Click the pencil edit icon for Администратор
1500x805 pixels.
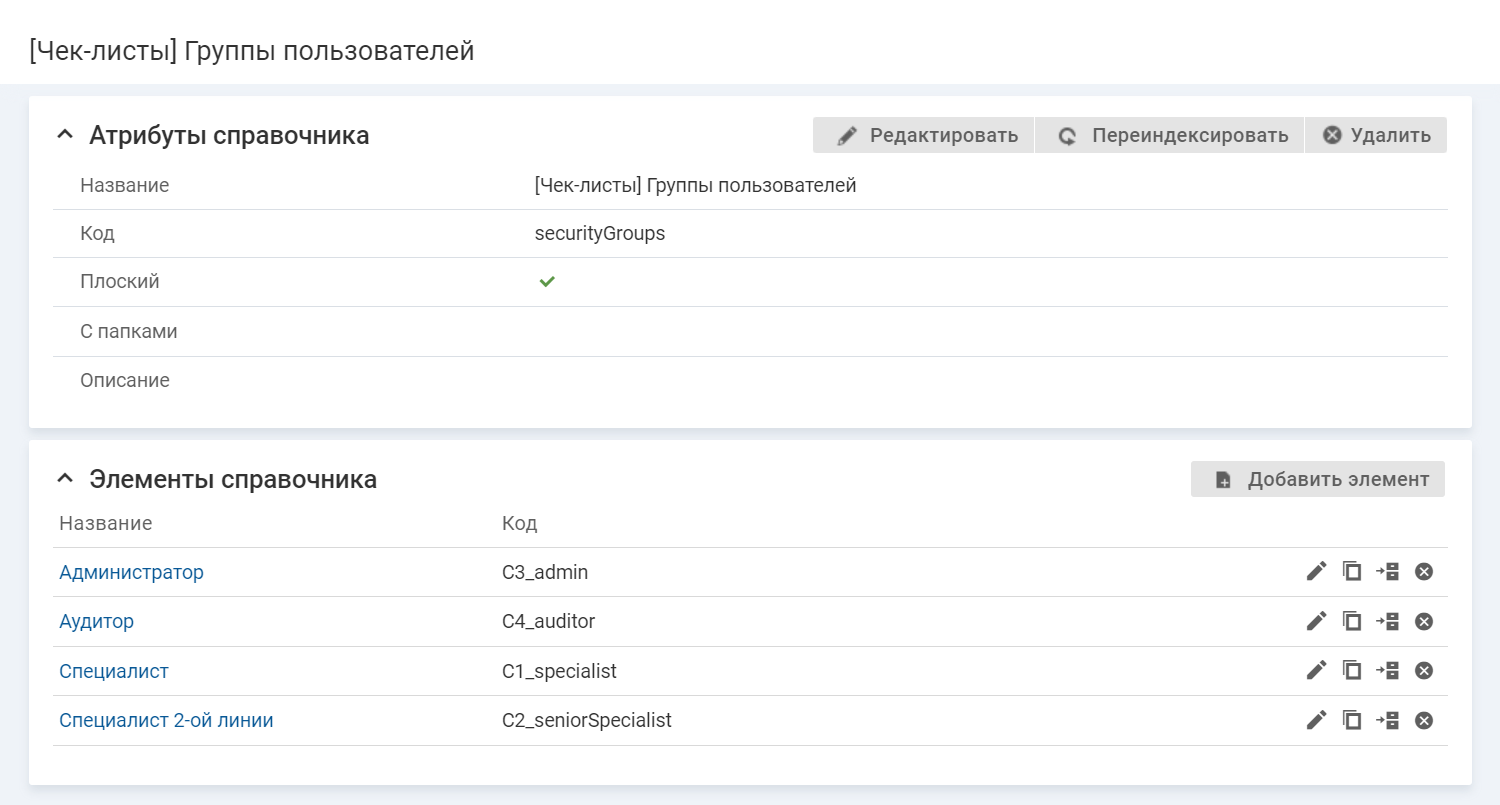(x=1316, y=572)
